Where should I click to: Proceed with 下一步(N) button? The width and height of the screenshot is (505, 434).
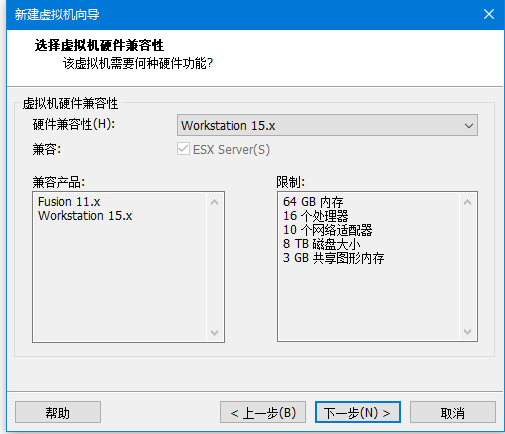358,412
